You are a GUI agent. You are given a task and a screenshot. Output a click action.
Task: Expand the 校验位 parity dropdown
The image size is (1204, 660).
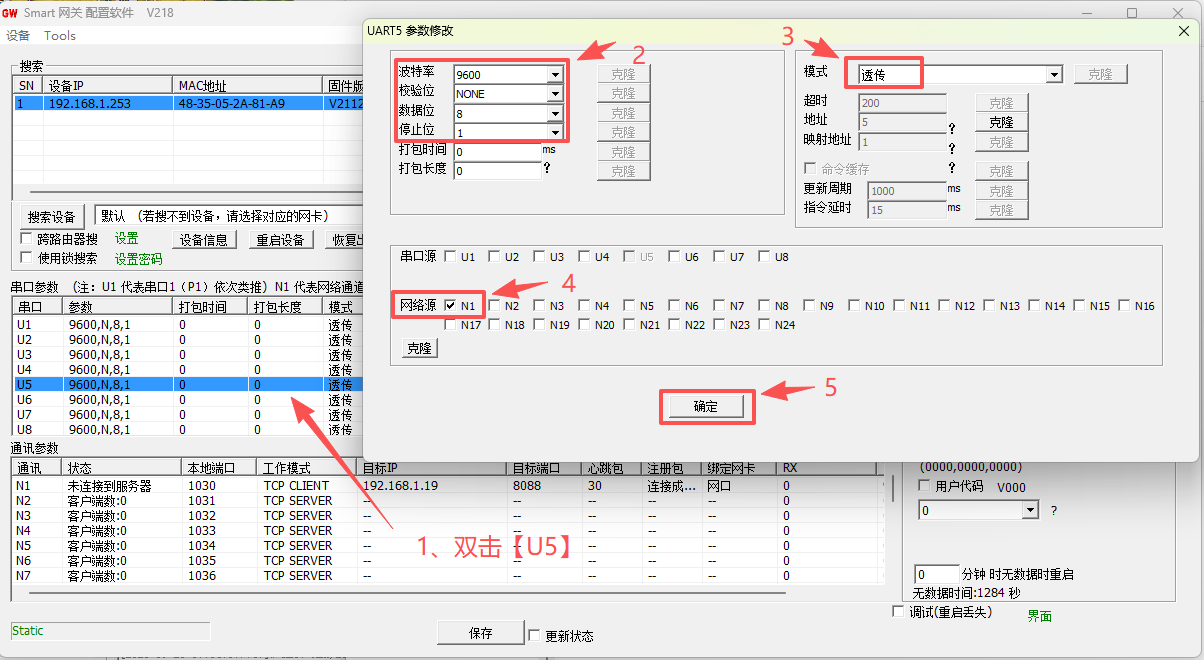pos(555,94)
